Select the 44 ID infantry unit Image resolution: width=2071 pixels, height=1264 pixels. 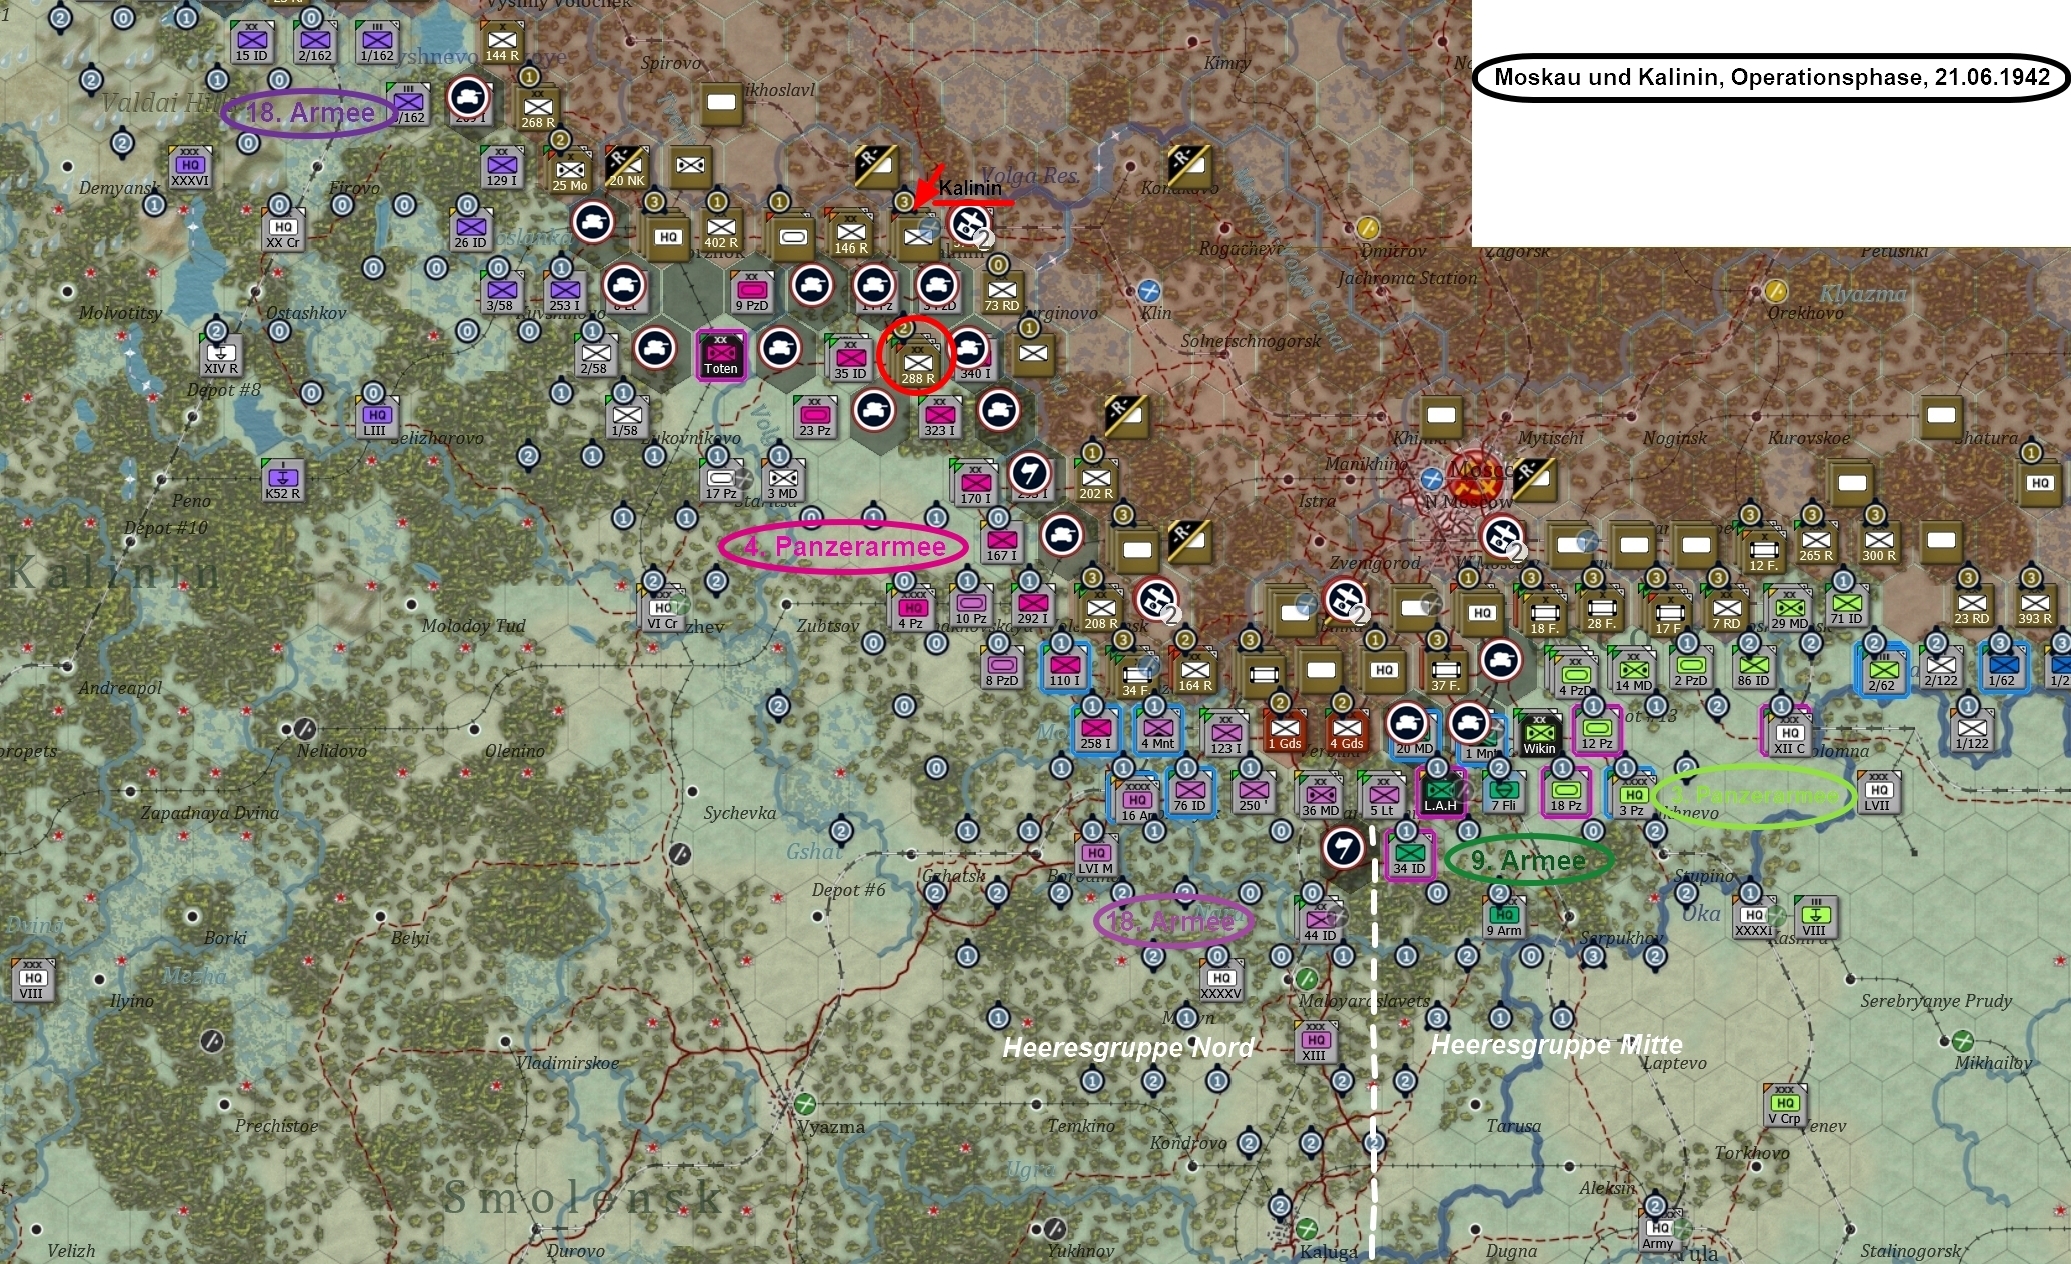[x=1319, y=923]
